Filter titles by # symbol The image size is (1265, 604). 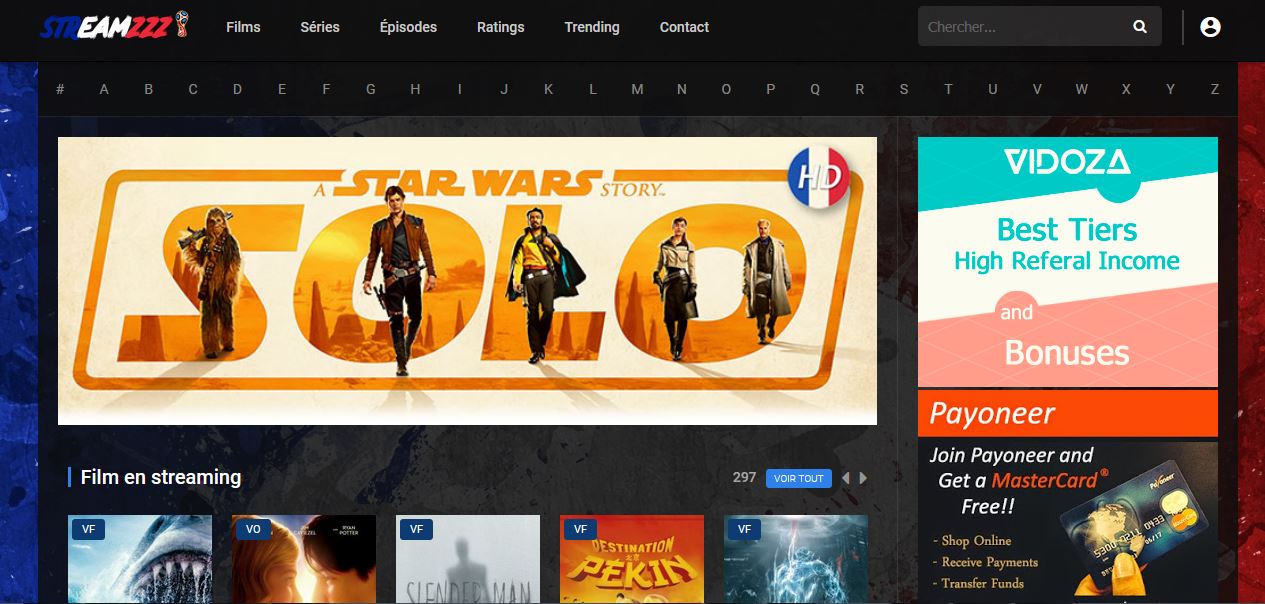coord(60,89)
